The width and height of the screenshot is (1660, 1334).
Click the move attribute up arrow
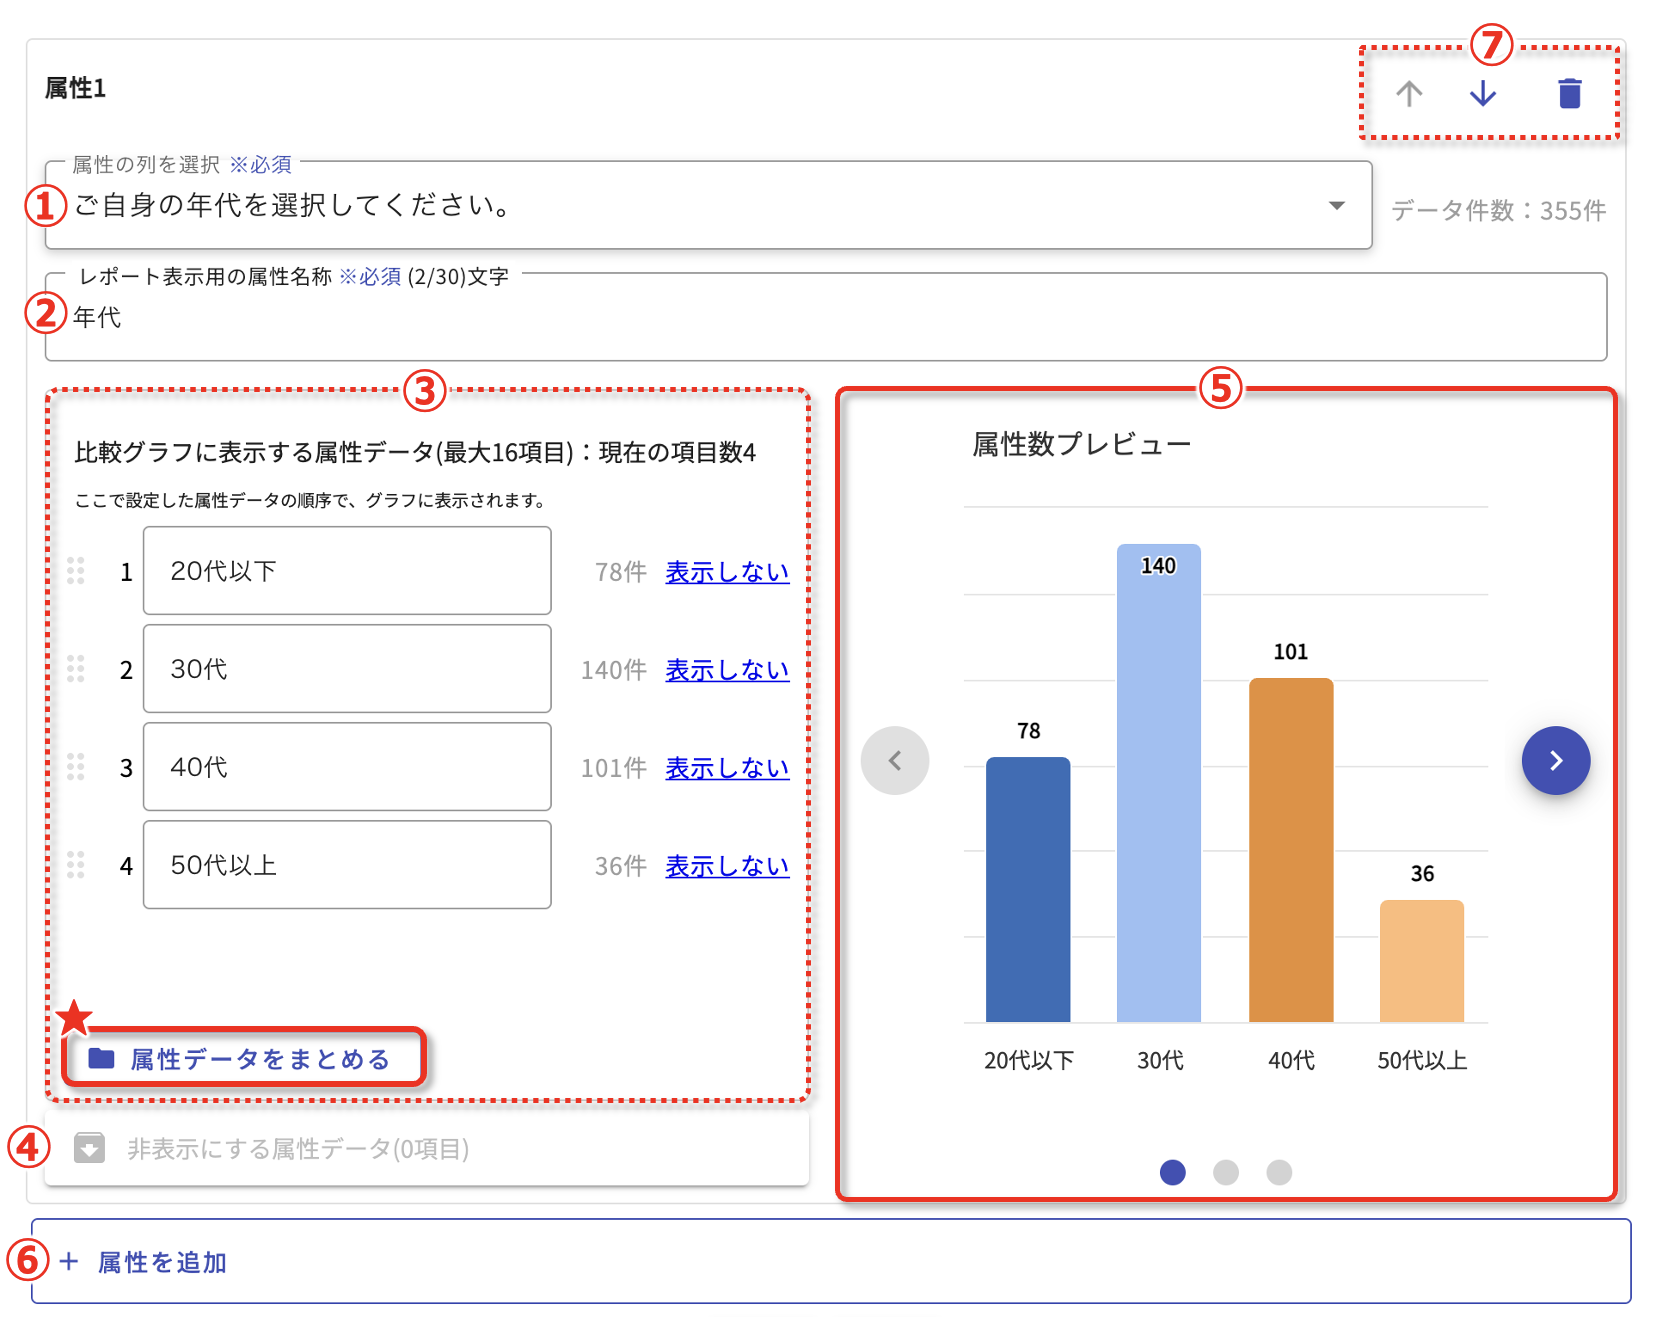tap(1409, 94)
